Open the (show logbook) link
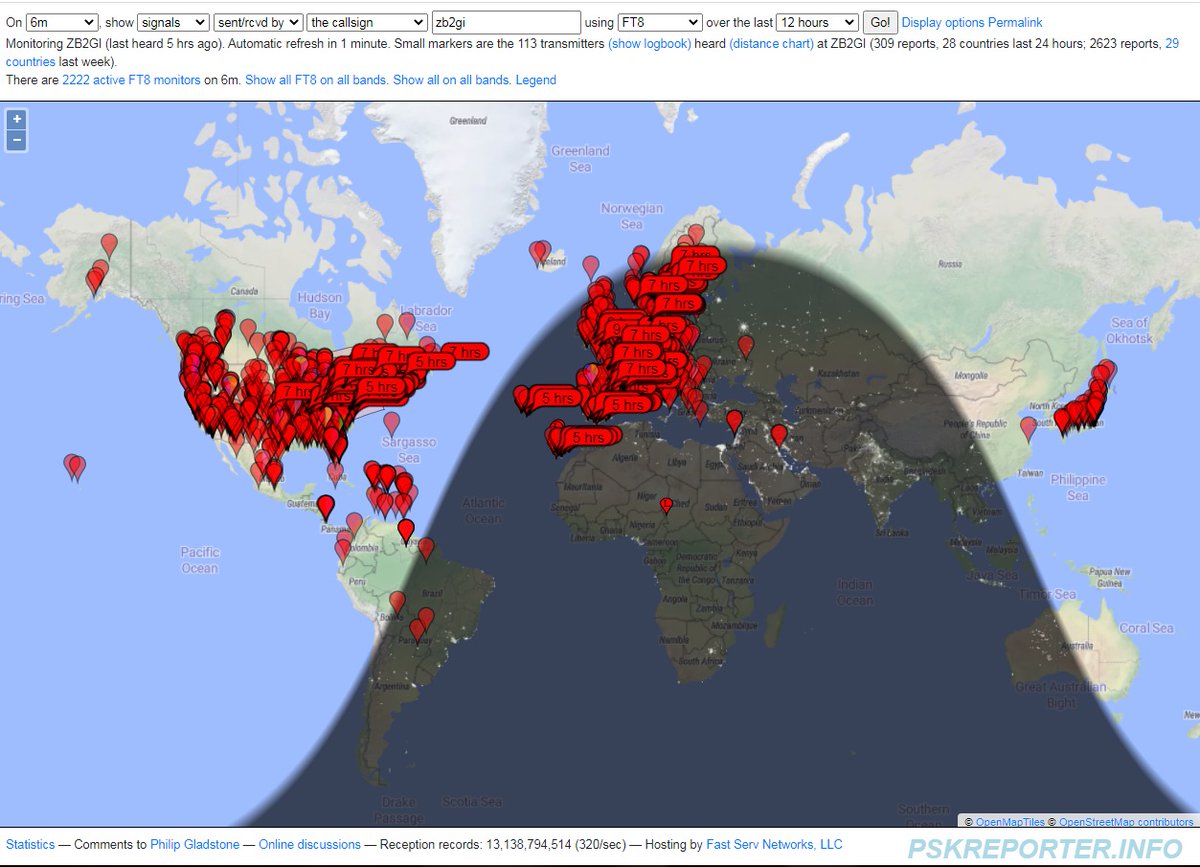Viewport: 1200px width, 867px height. tap(649, 44)
